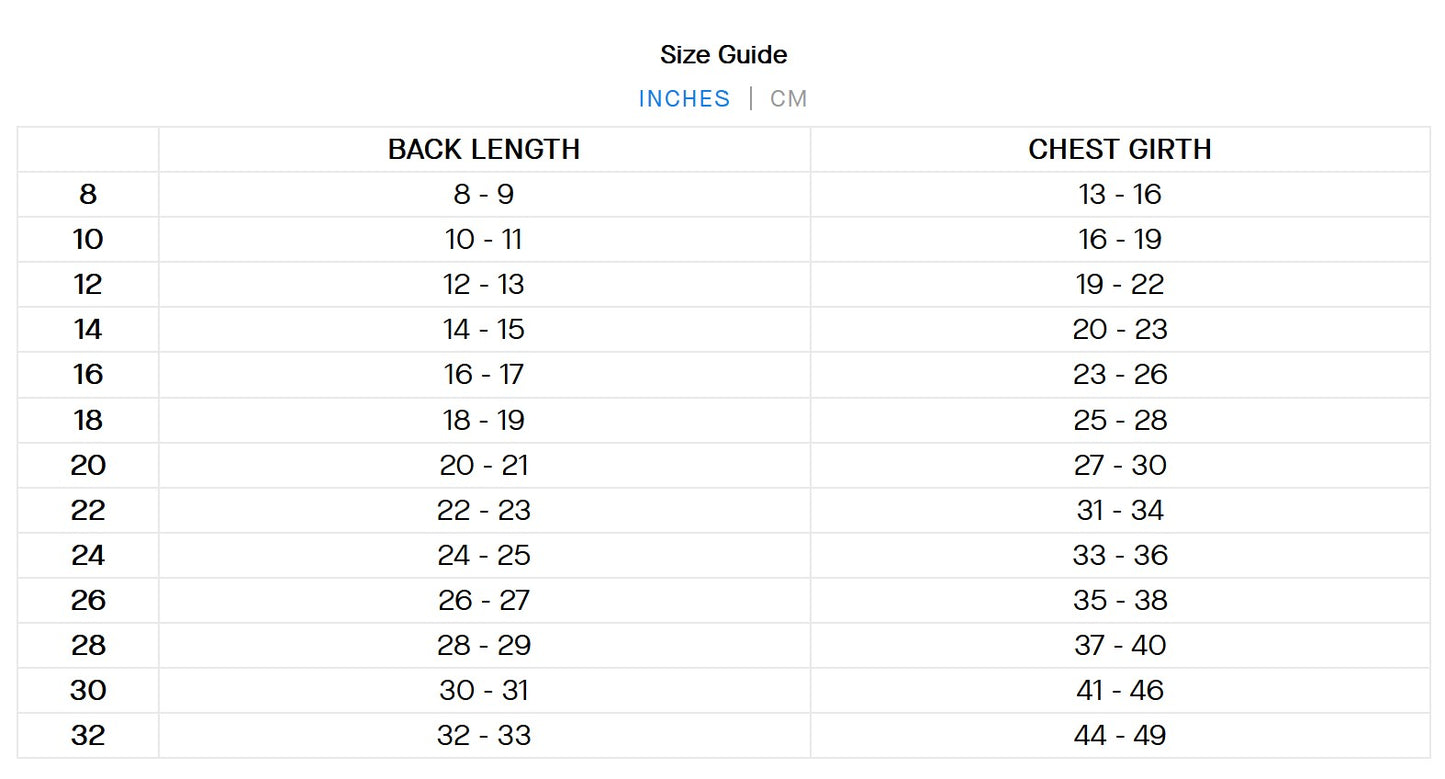
Task: Click the 25 - 28 chest girth cell
Action: (1120, 420)
